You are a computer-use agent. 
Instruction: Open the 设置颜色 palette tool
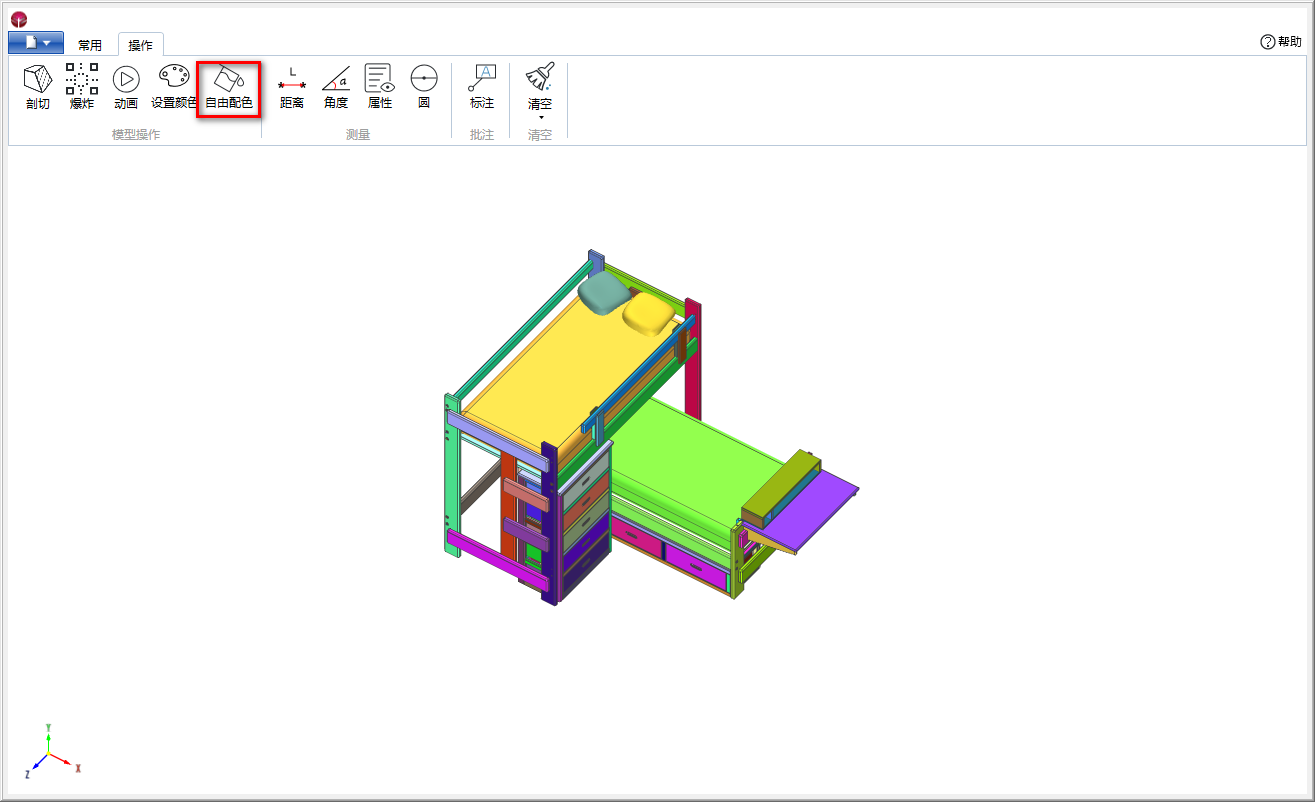(174, 87)
